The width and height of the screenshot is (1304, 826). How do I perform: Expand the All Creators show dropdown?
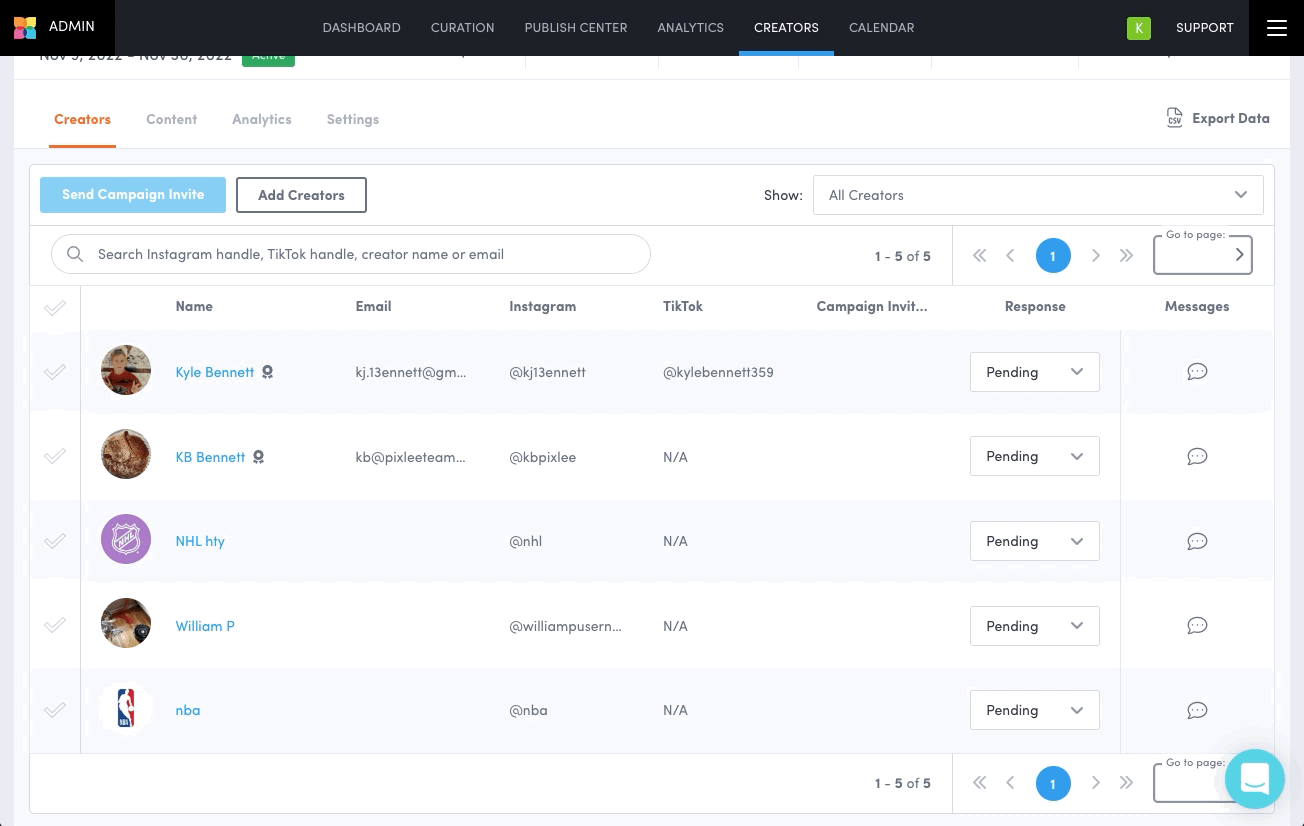click(x=1038, y=195)
